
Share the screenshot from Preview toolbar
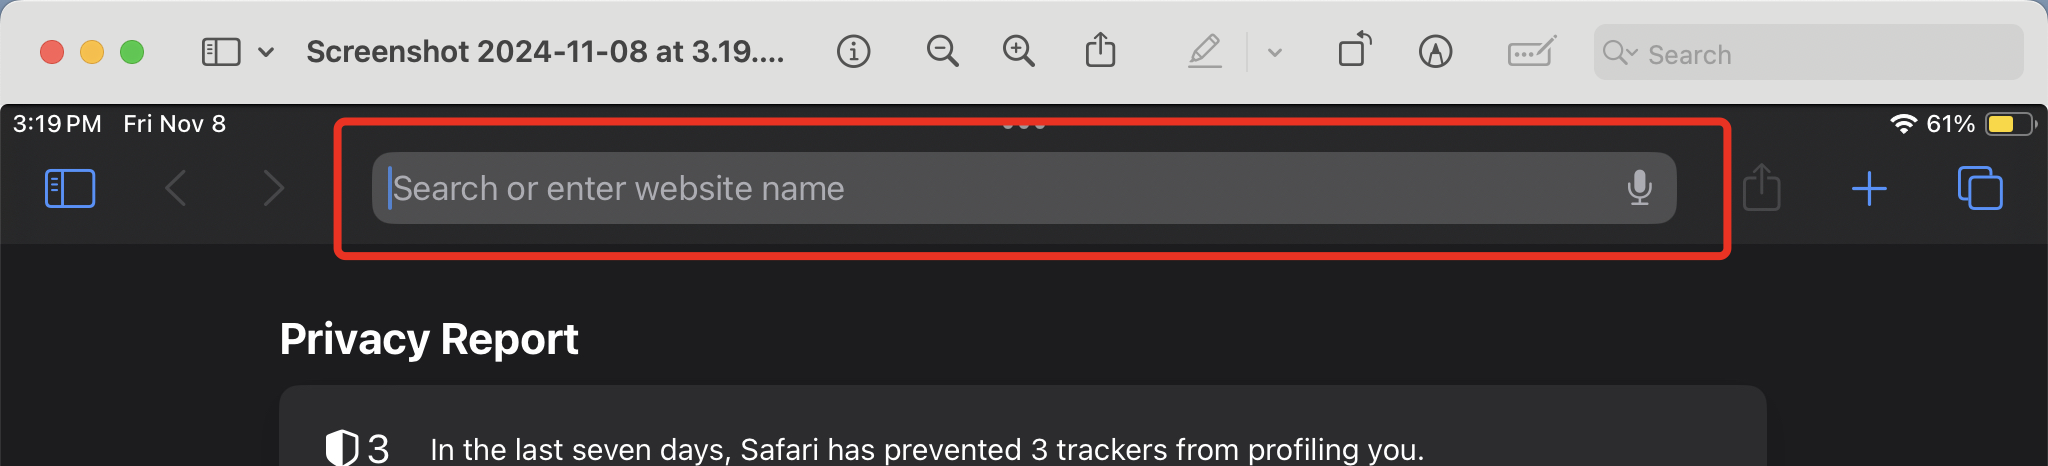coord(1100,50)
